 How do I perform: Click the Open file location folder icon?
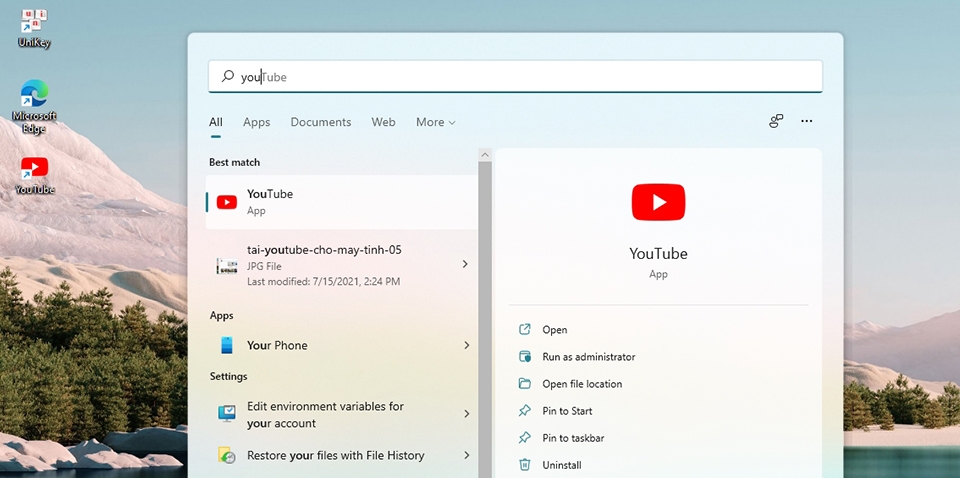(525, 384)
